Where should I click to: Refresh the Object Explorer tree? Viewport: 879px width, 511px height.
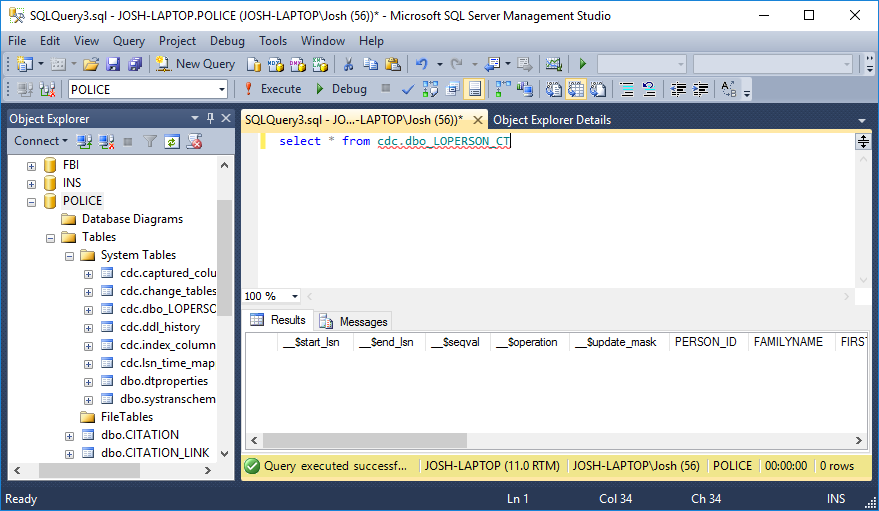172,142
